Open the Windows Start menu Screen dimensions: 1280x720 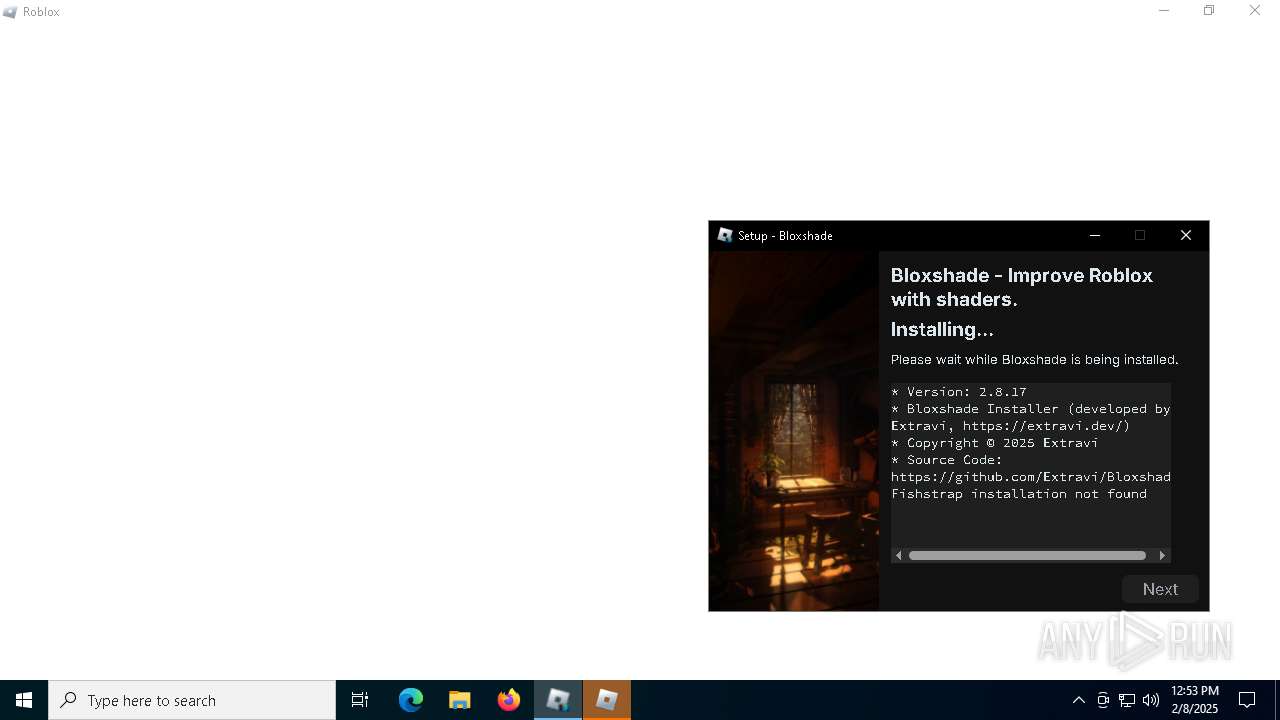point(24,700)
